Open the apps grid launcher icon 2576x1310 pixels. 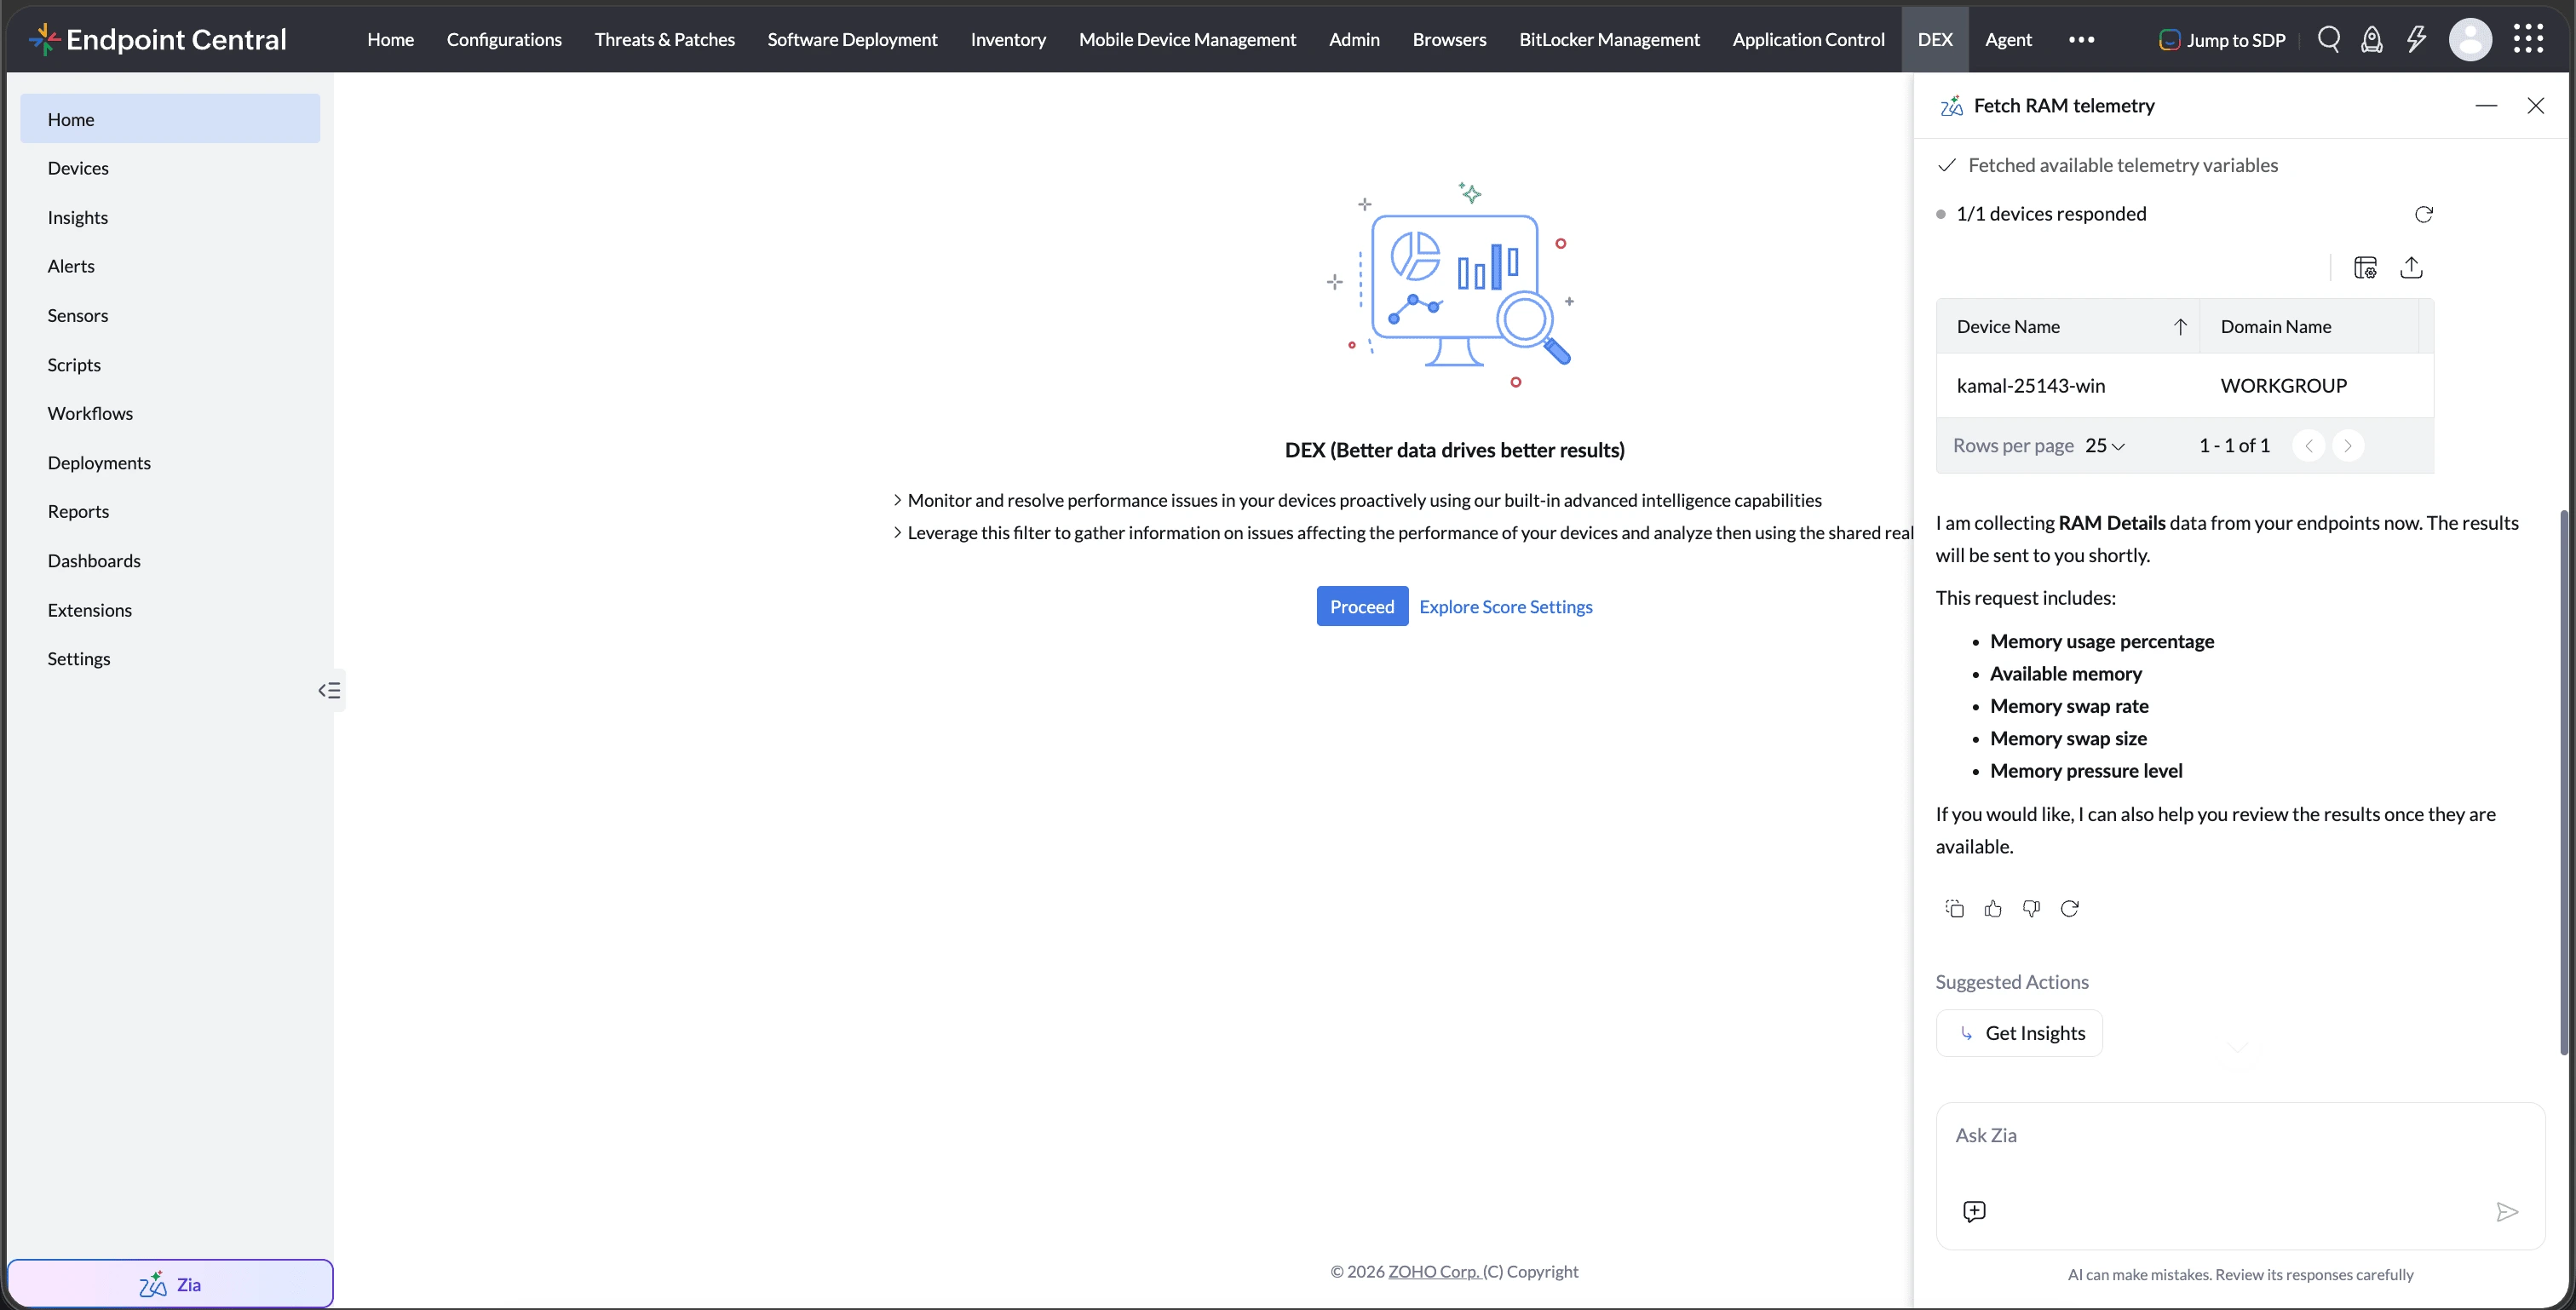point(2528,39)
